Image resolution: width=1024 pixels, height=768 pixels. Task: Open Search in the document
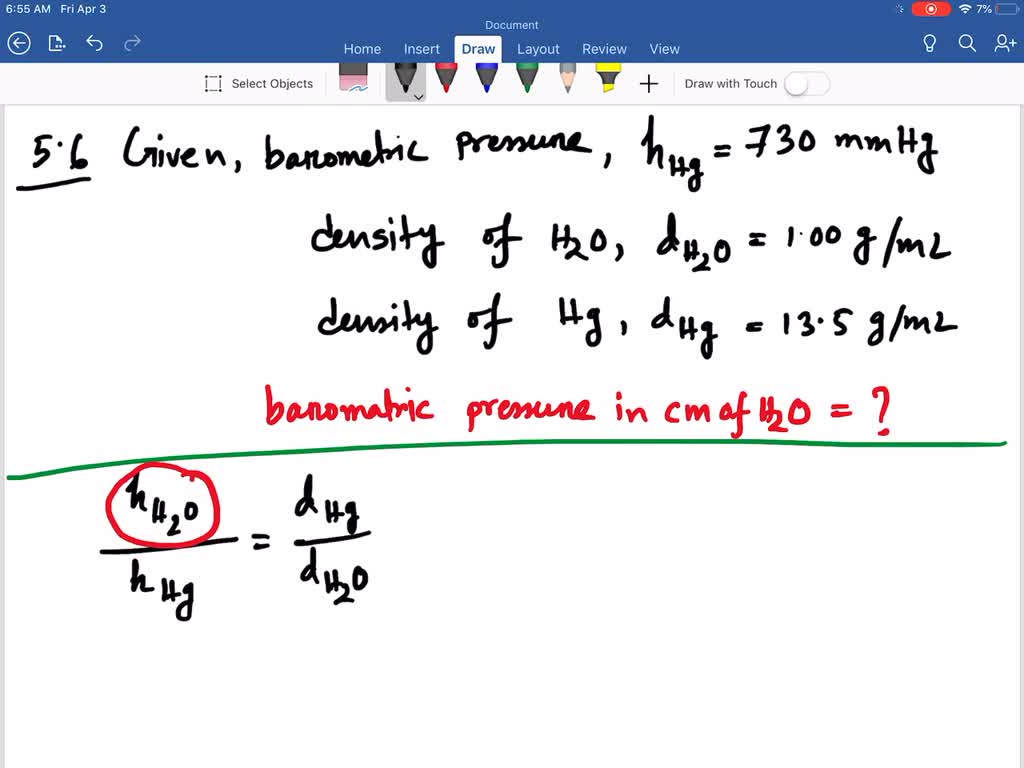966,43
